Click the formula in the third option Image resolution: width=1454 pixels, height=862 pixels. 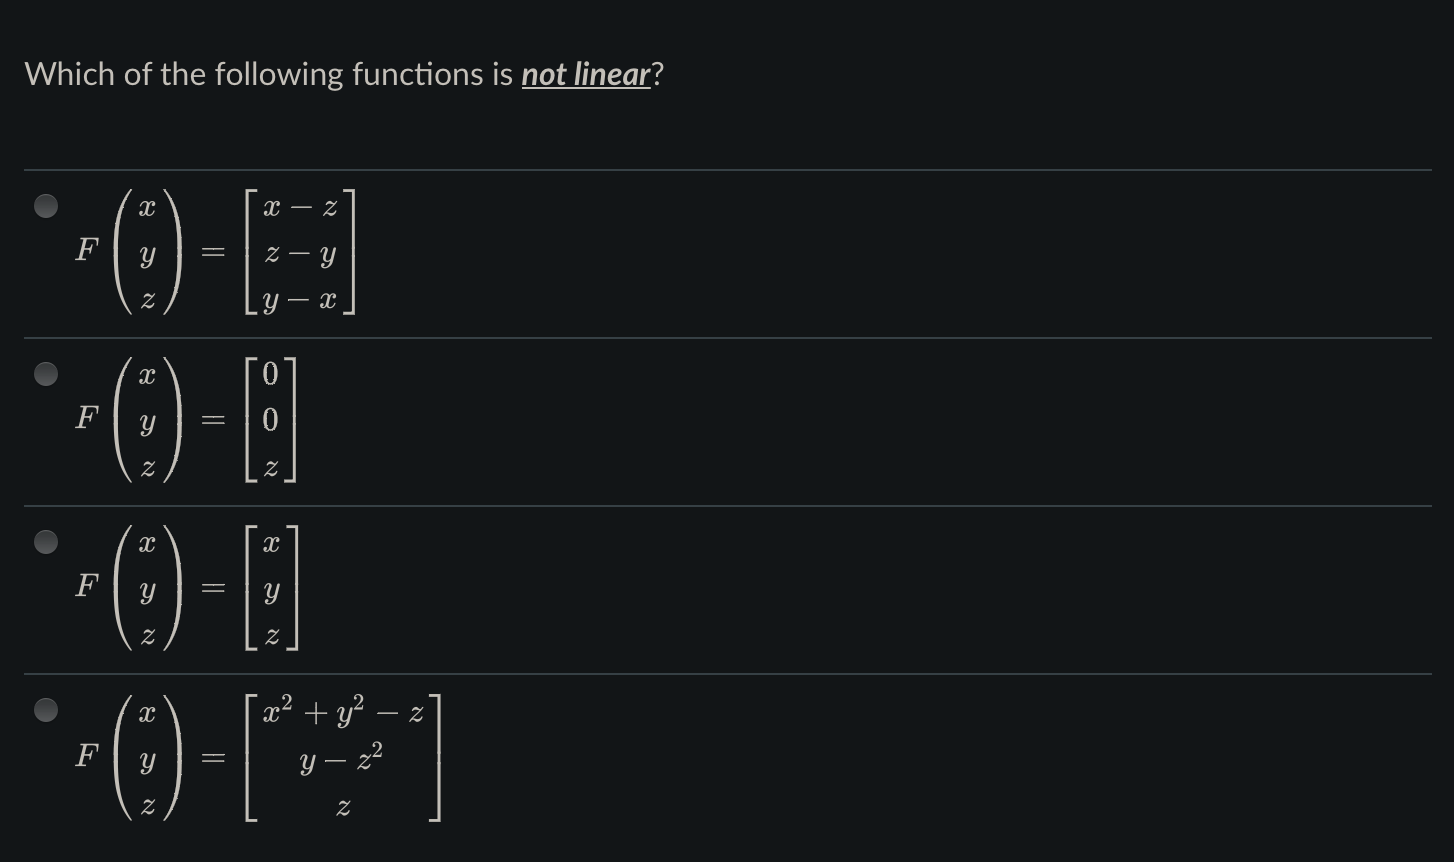pyautogui.click(x=190, y=589)
